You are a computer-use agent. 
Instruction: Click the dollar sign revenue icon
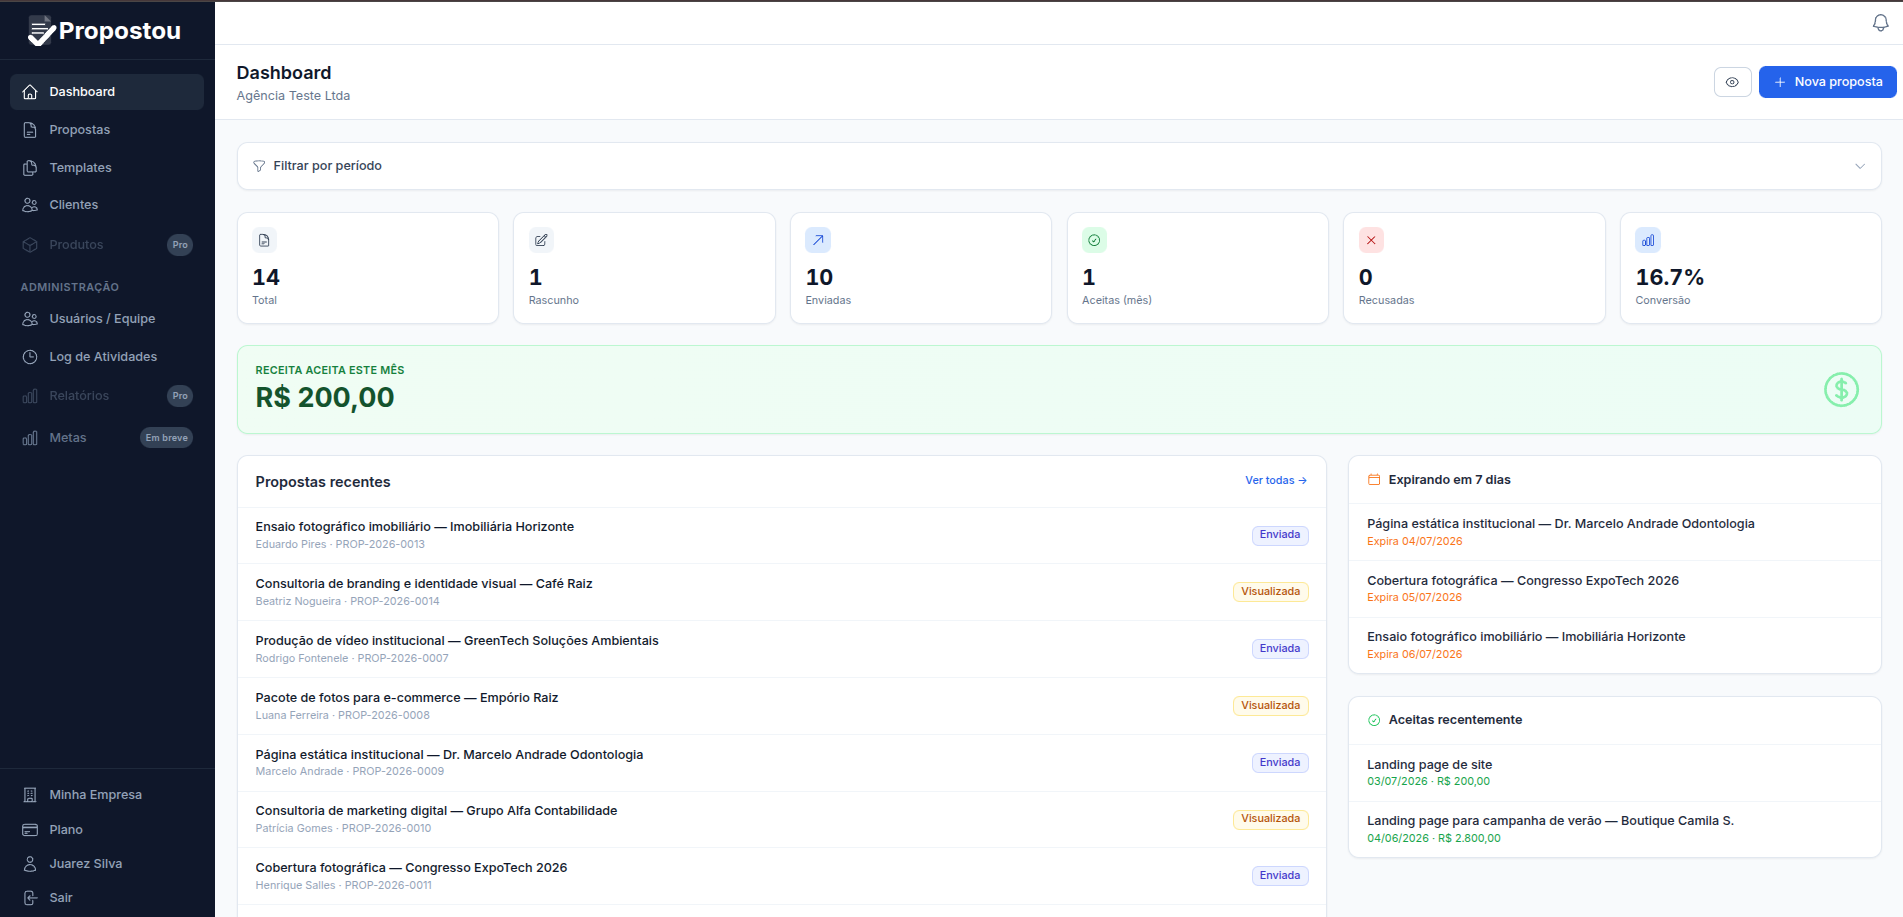click(x=1841, y=390)
